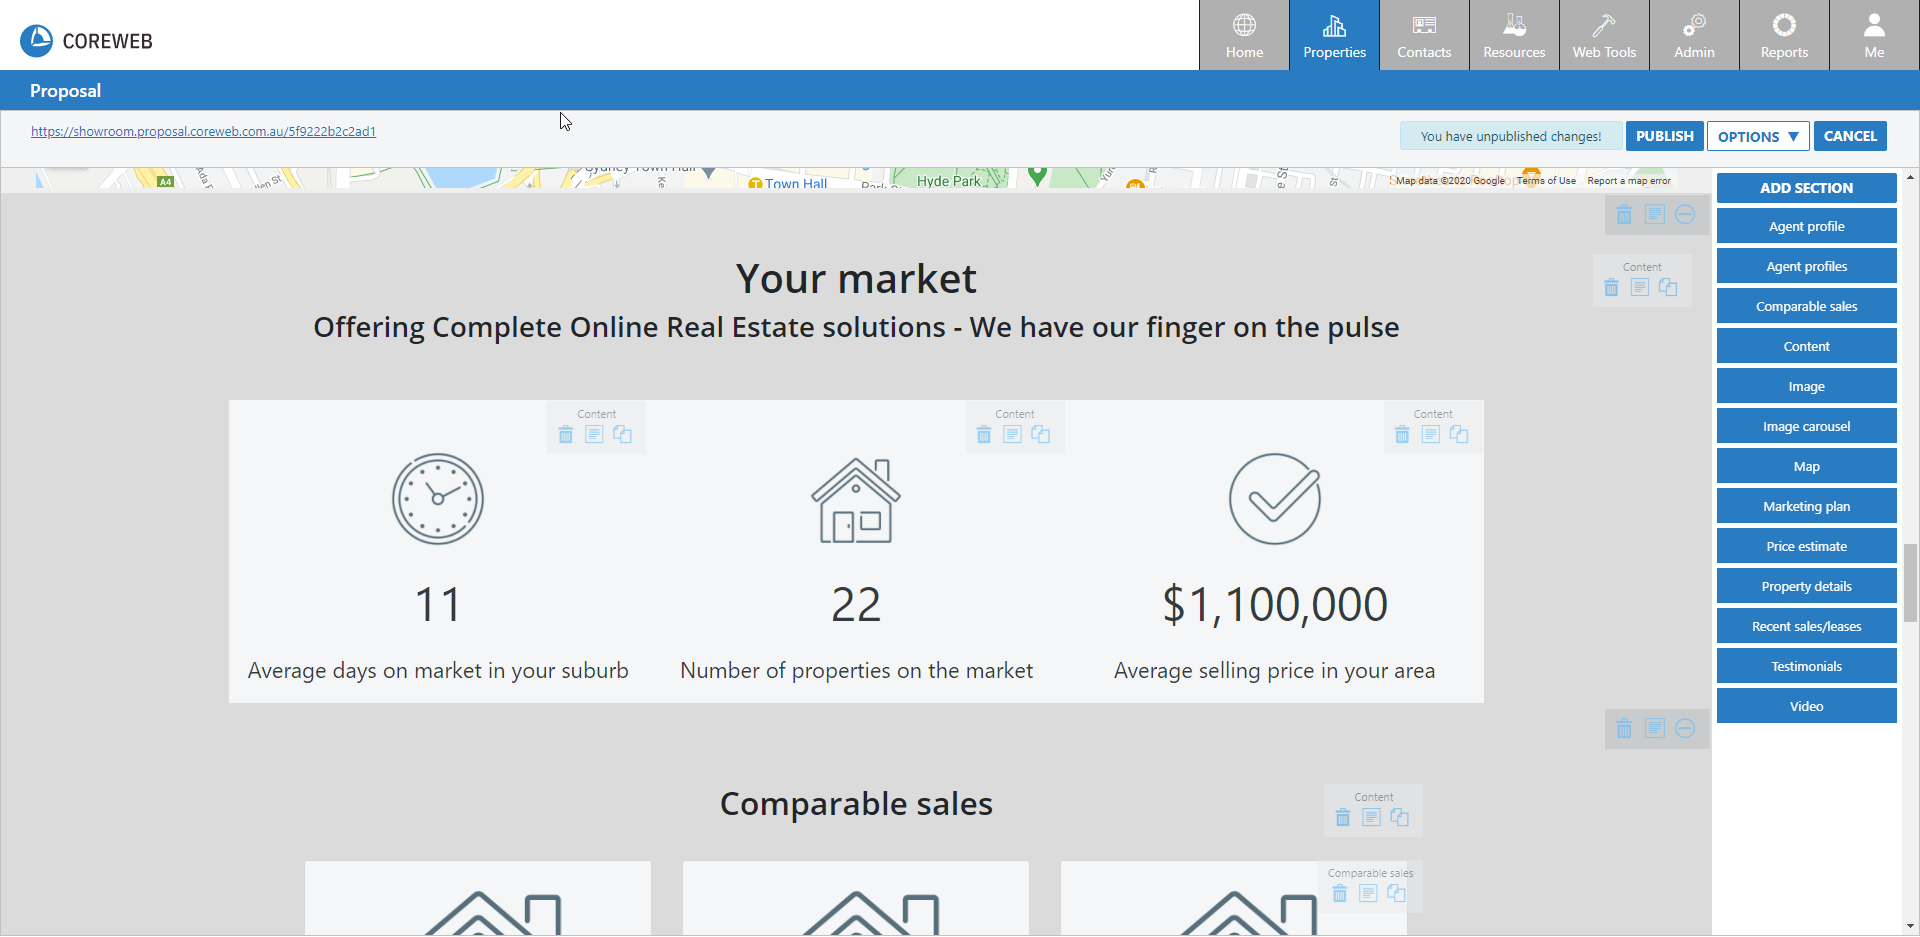The height and width of the screenshot is (937, 1920).
Task: Add a Testimonials section
Action: click(1806, 667)
